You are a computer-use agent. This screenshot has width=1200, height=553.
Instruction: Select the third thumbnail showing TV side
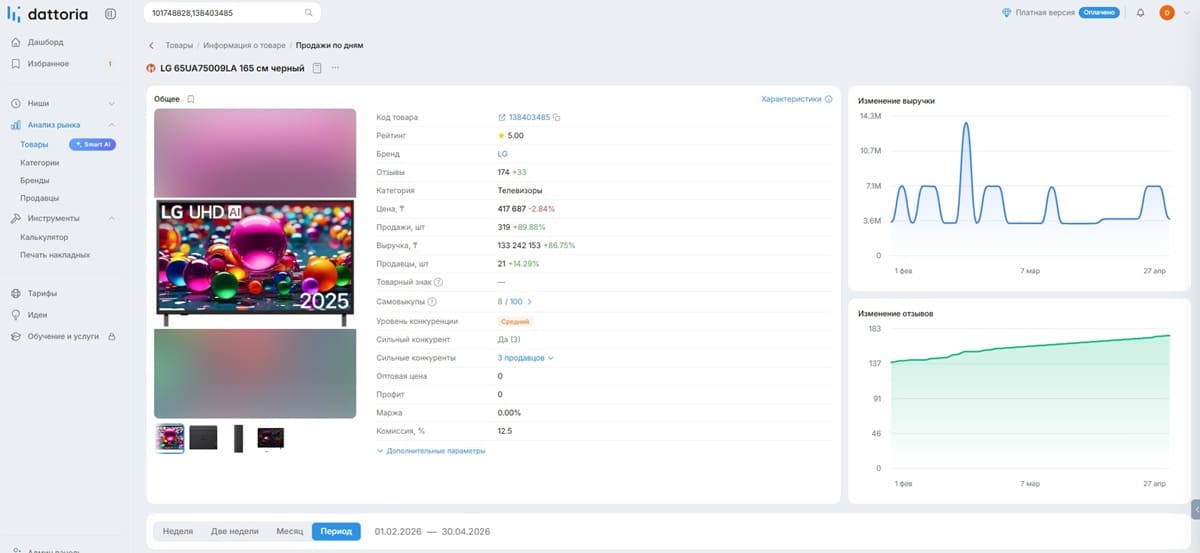pyautogui.click(x=238, y=438)
